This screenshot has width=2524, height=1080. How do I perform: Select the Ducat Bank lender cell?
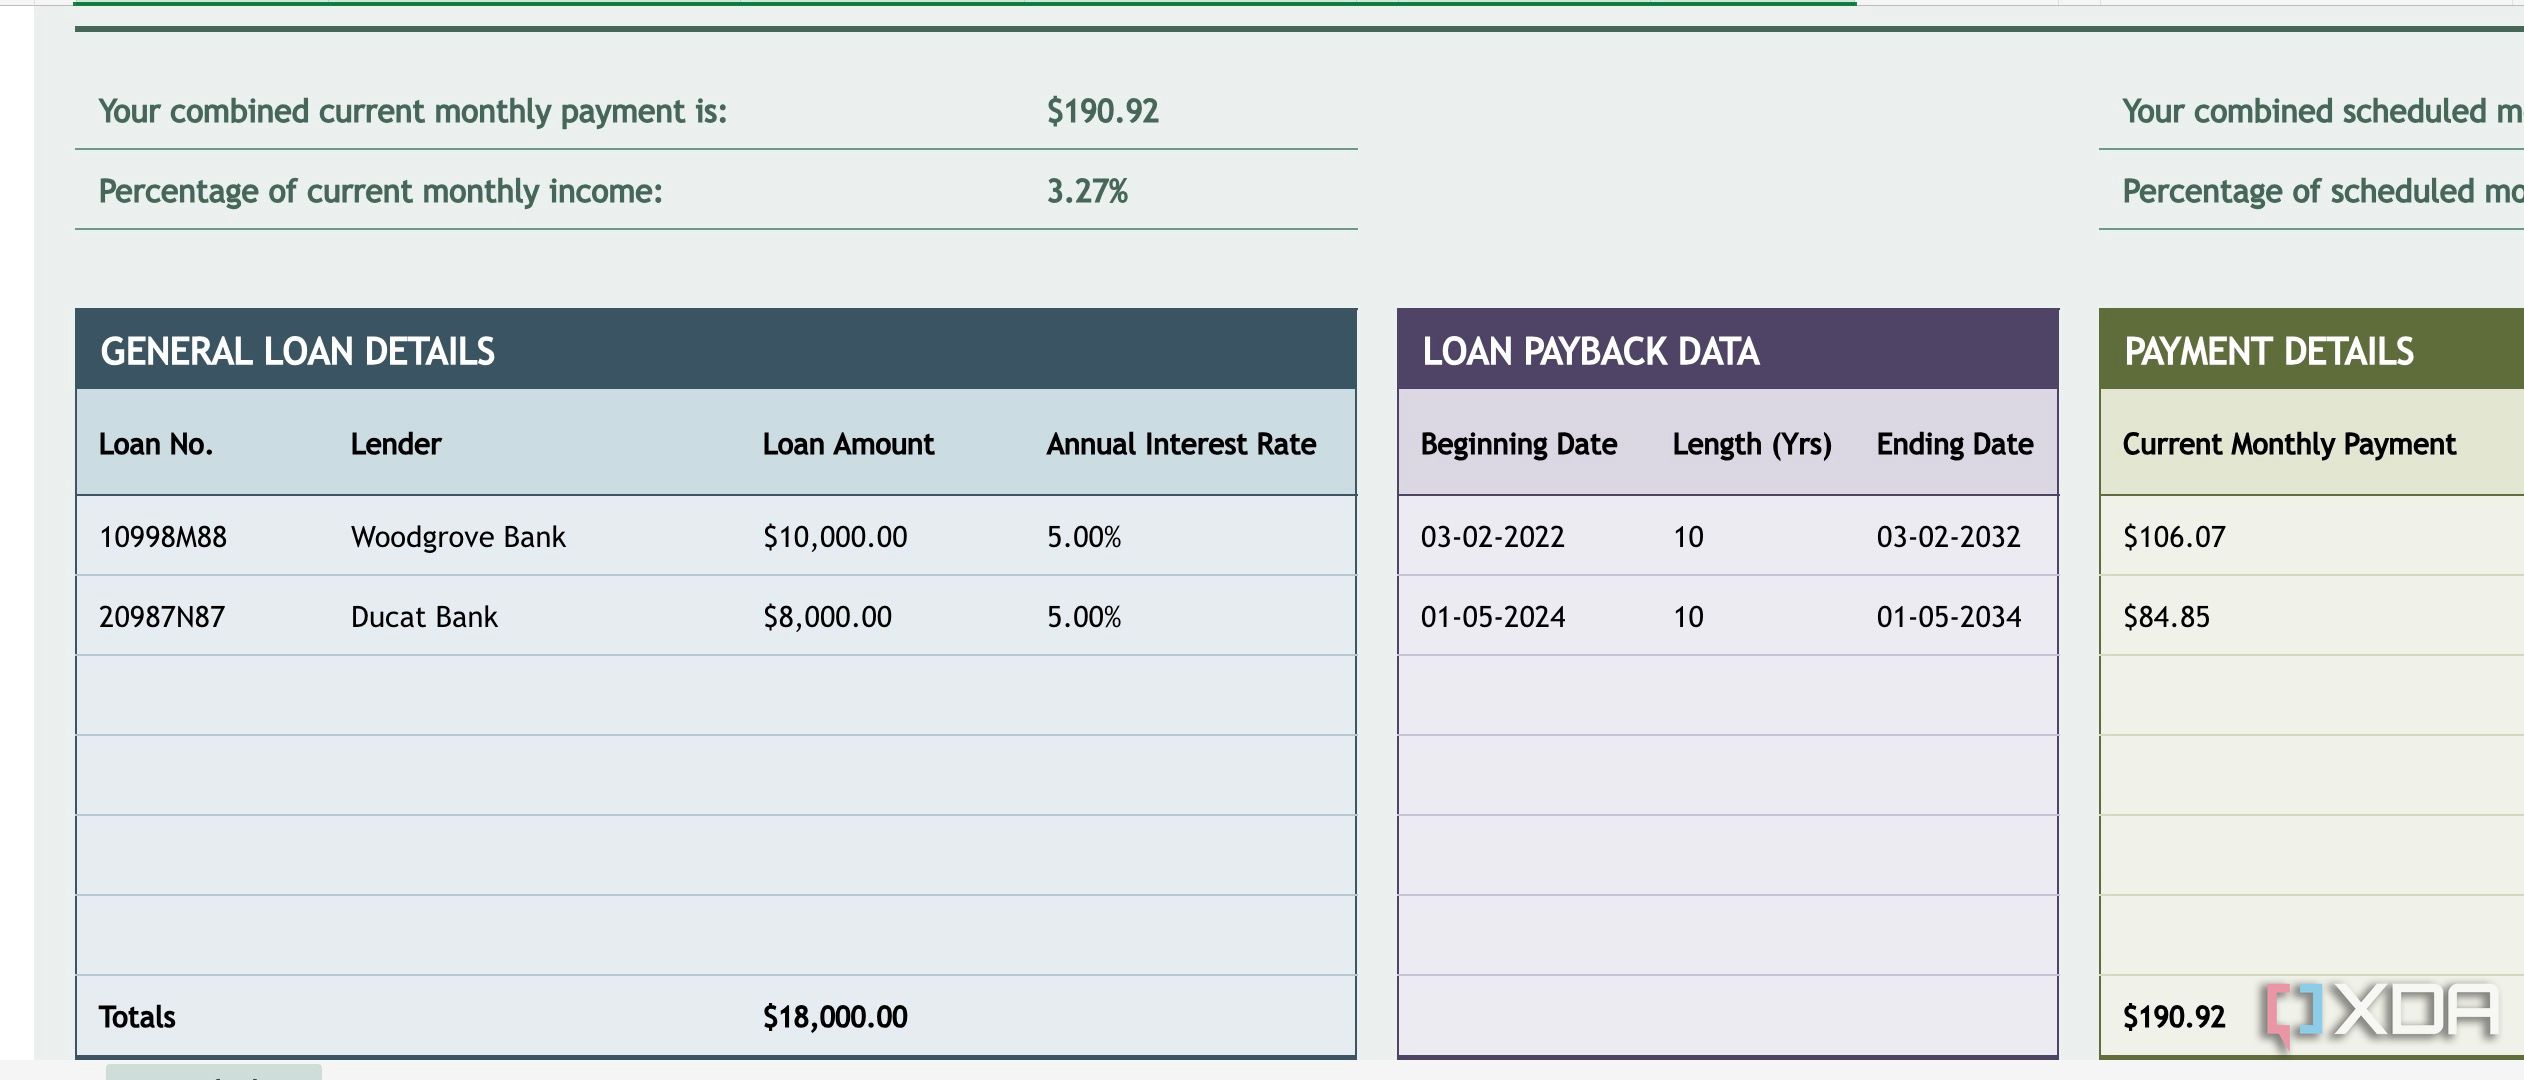click(424, 617)
